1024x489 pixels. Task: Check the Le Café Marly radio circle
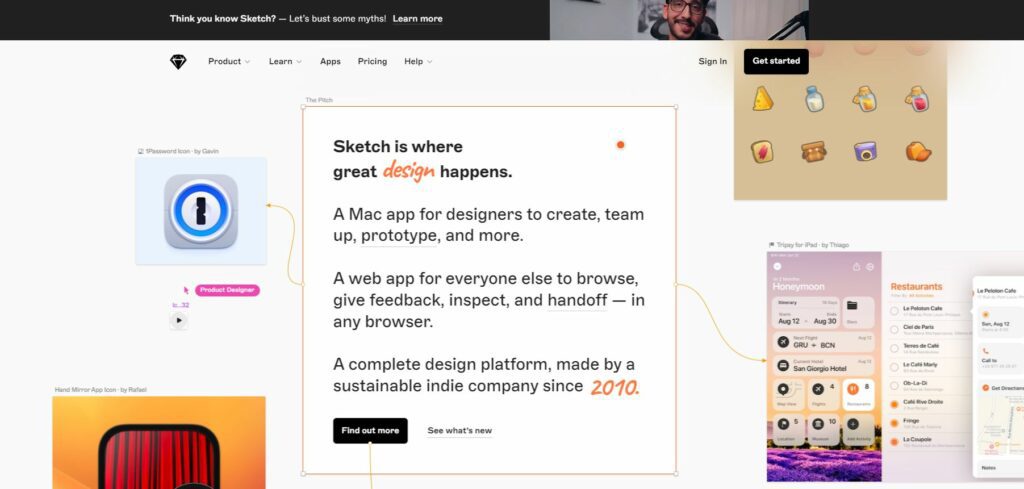pyautogui.click(x=895, y=368)
